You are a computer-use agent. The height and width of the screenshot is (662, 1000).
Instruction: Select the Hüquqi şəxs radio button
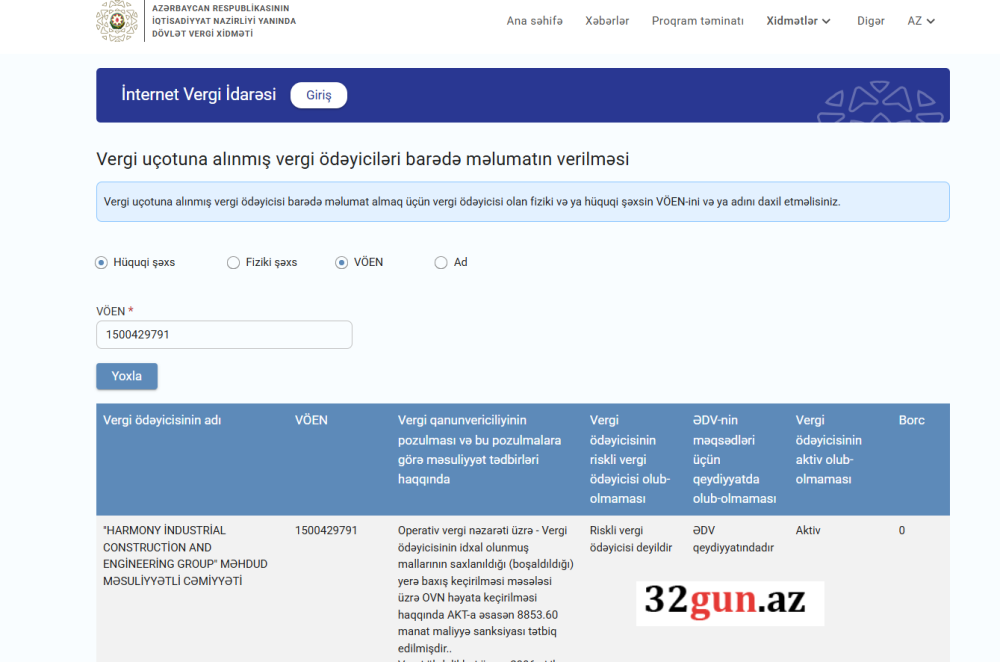101,262
